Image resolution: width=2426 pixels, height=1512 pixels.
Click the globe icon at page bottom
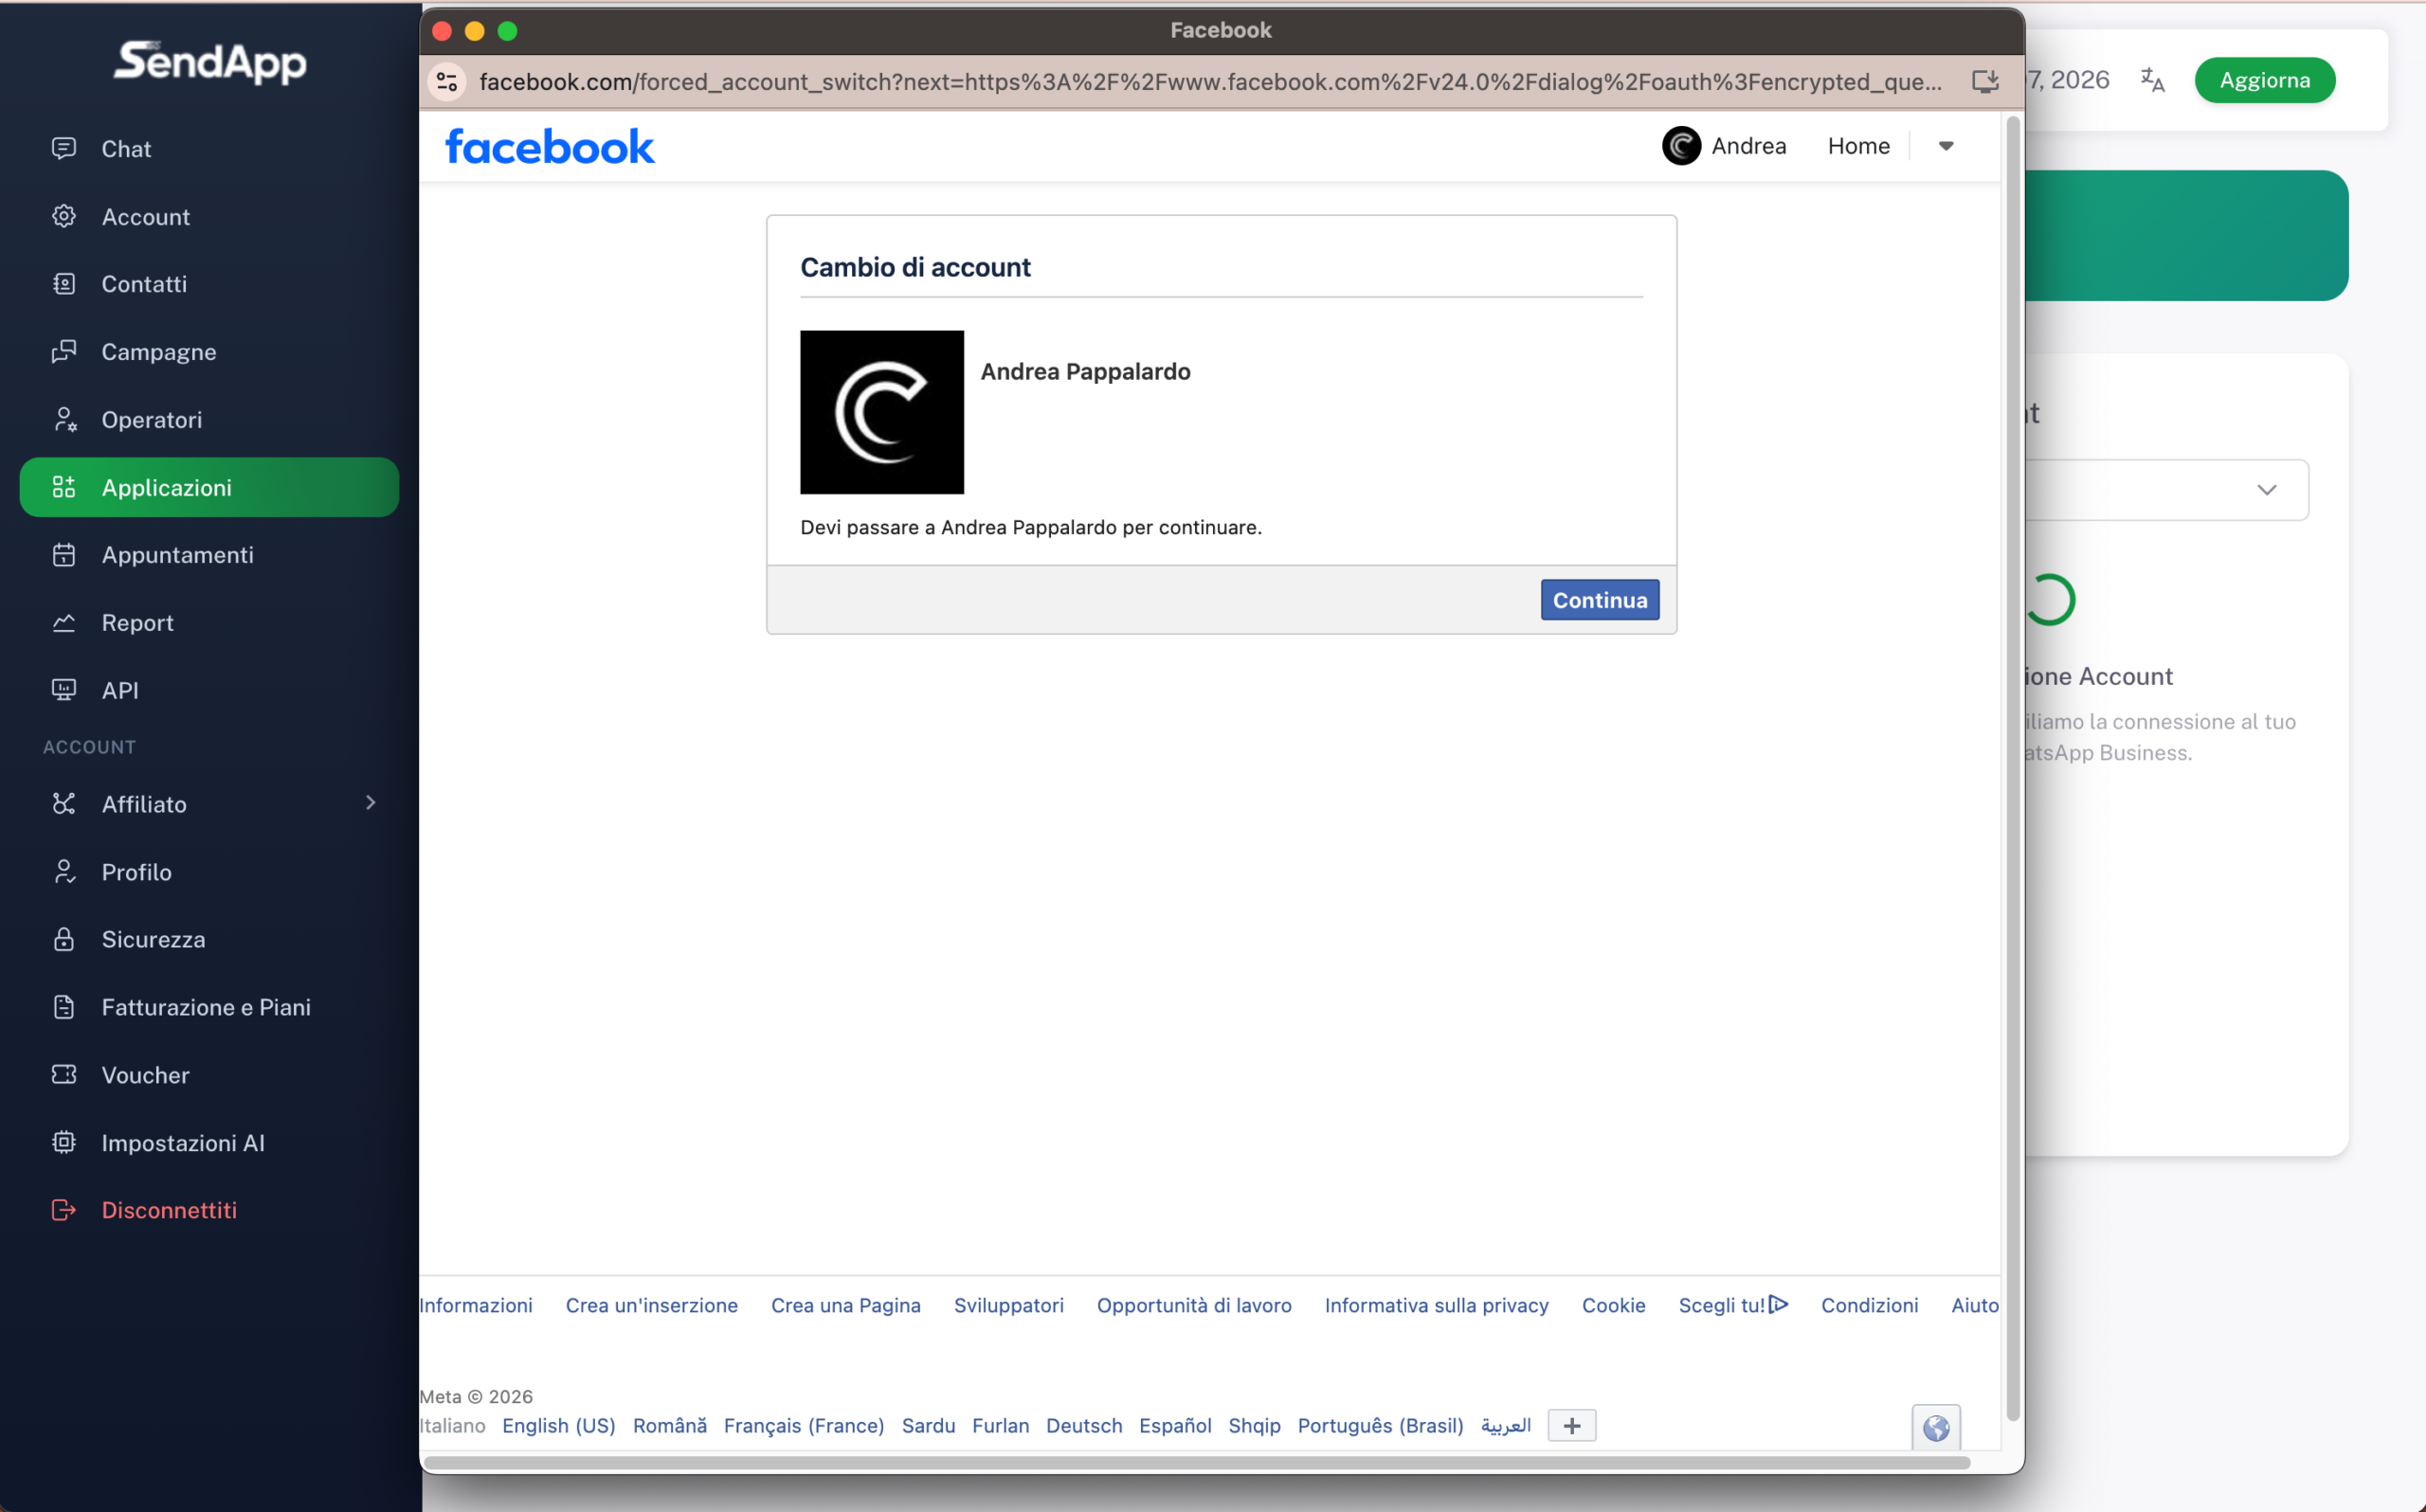[1936, 1427]
